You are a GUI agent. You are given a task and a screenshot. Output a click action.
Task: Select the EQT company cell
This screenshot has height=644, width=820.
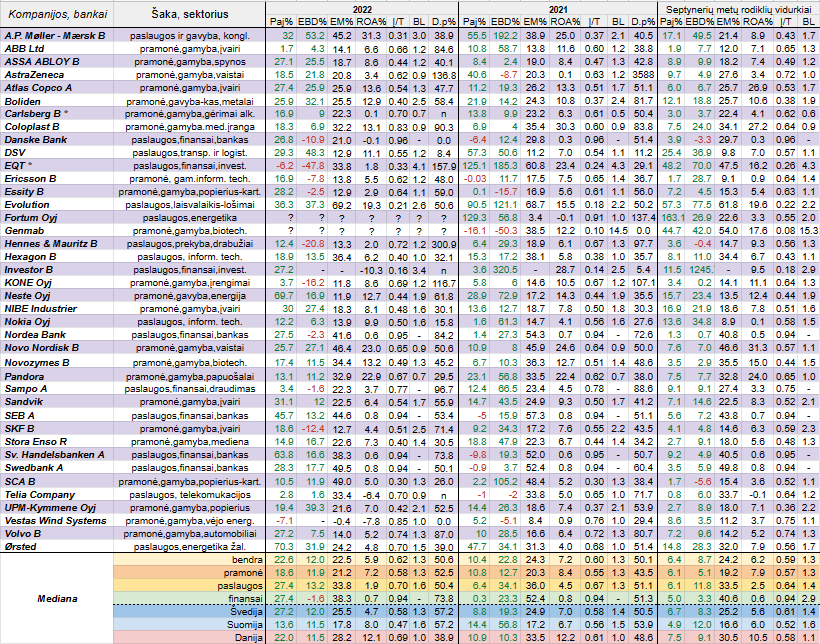click(x=57, y=165)
